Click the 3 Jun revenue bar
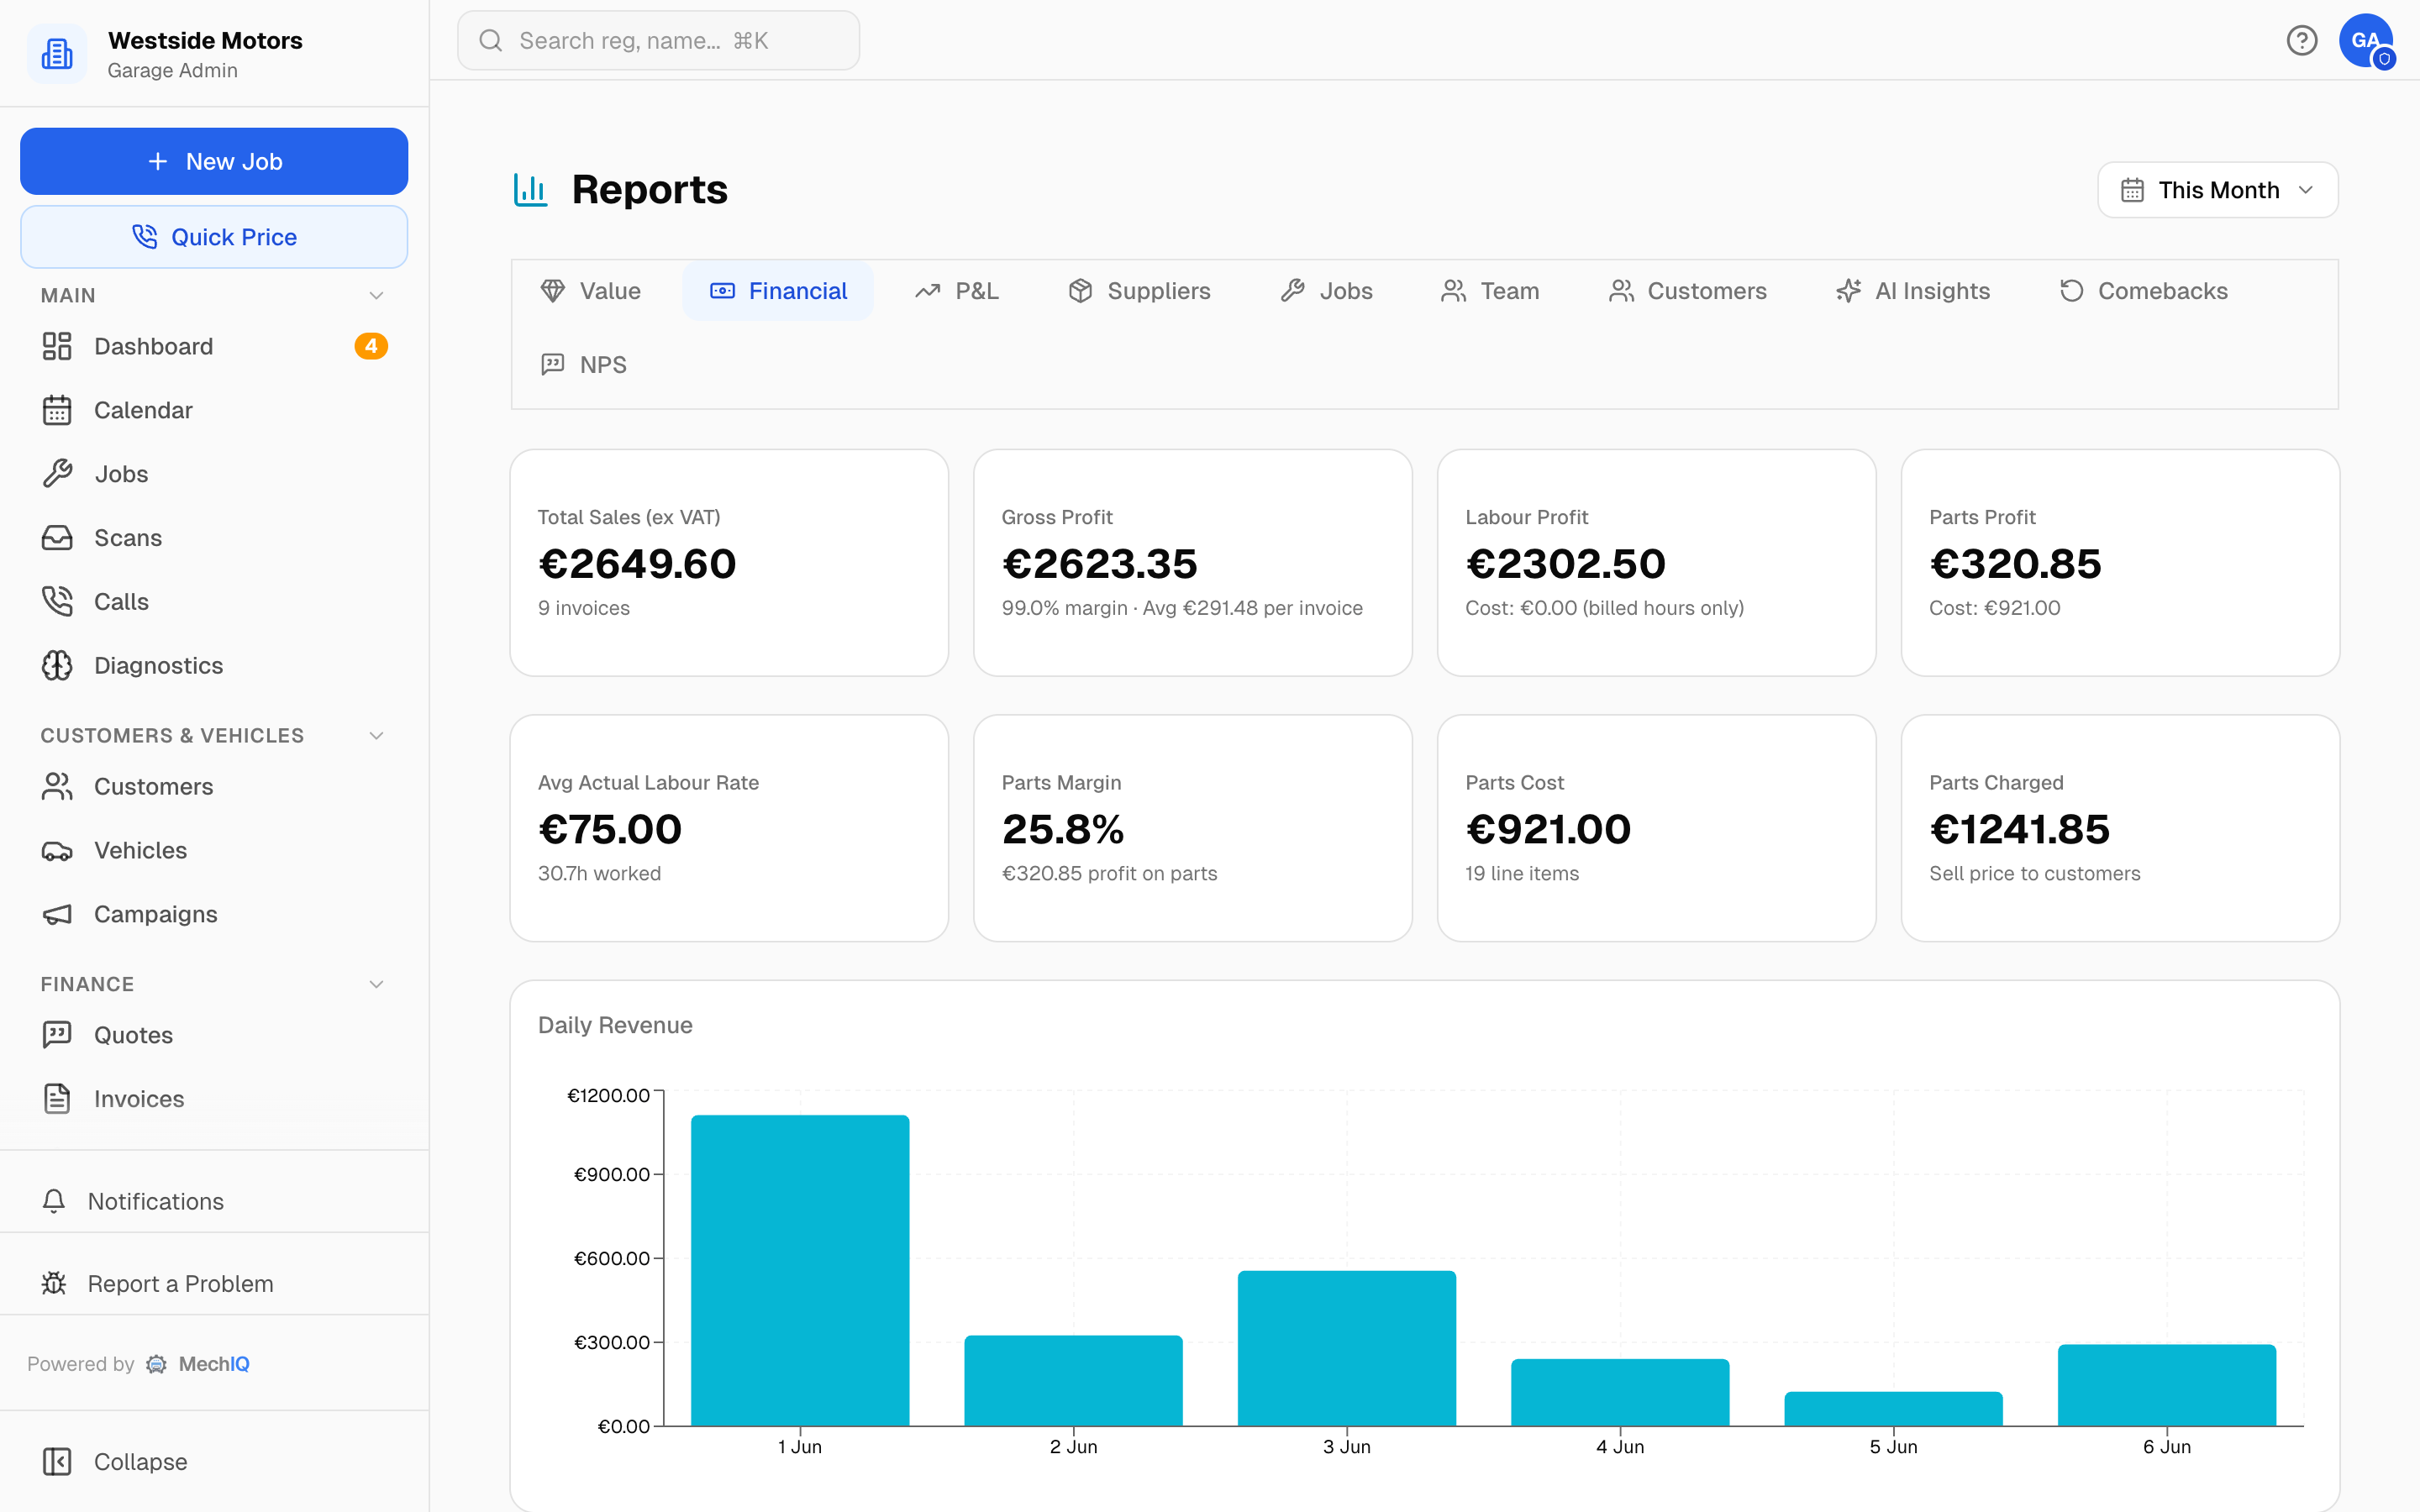This screenshot has height=1512, width=2420. [1347, 1348]
